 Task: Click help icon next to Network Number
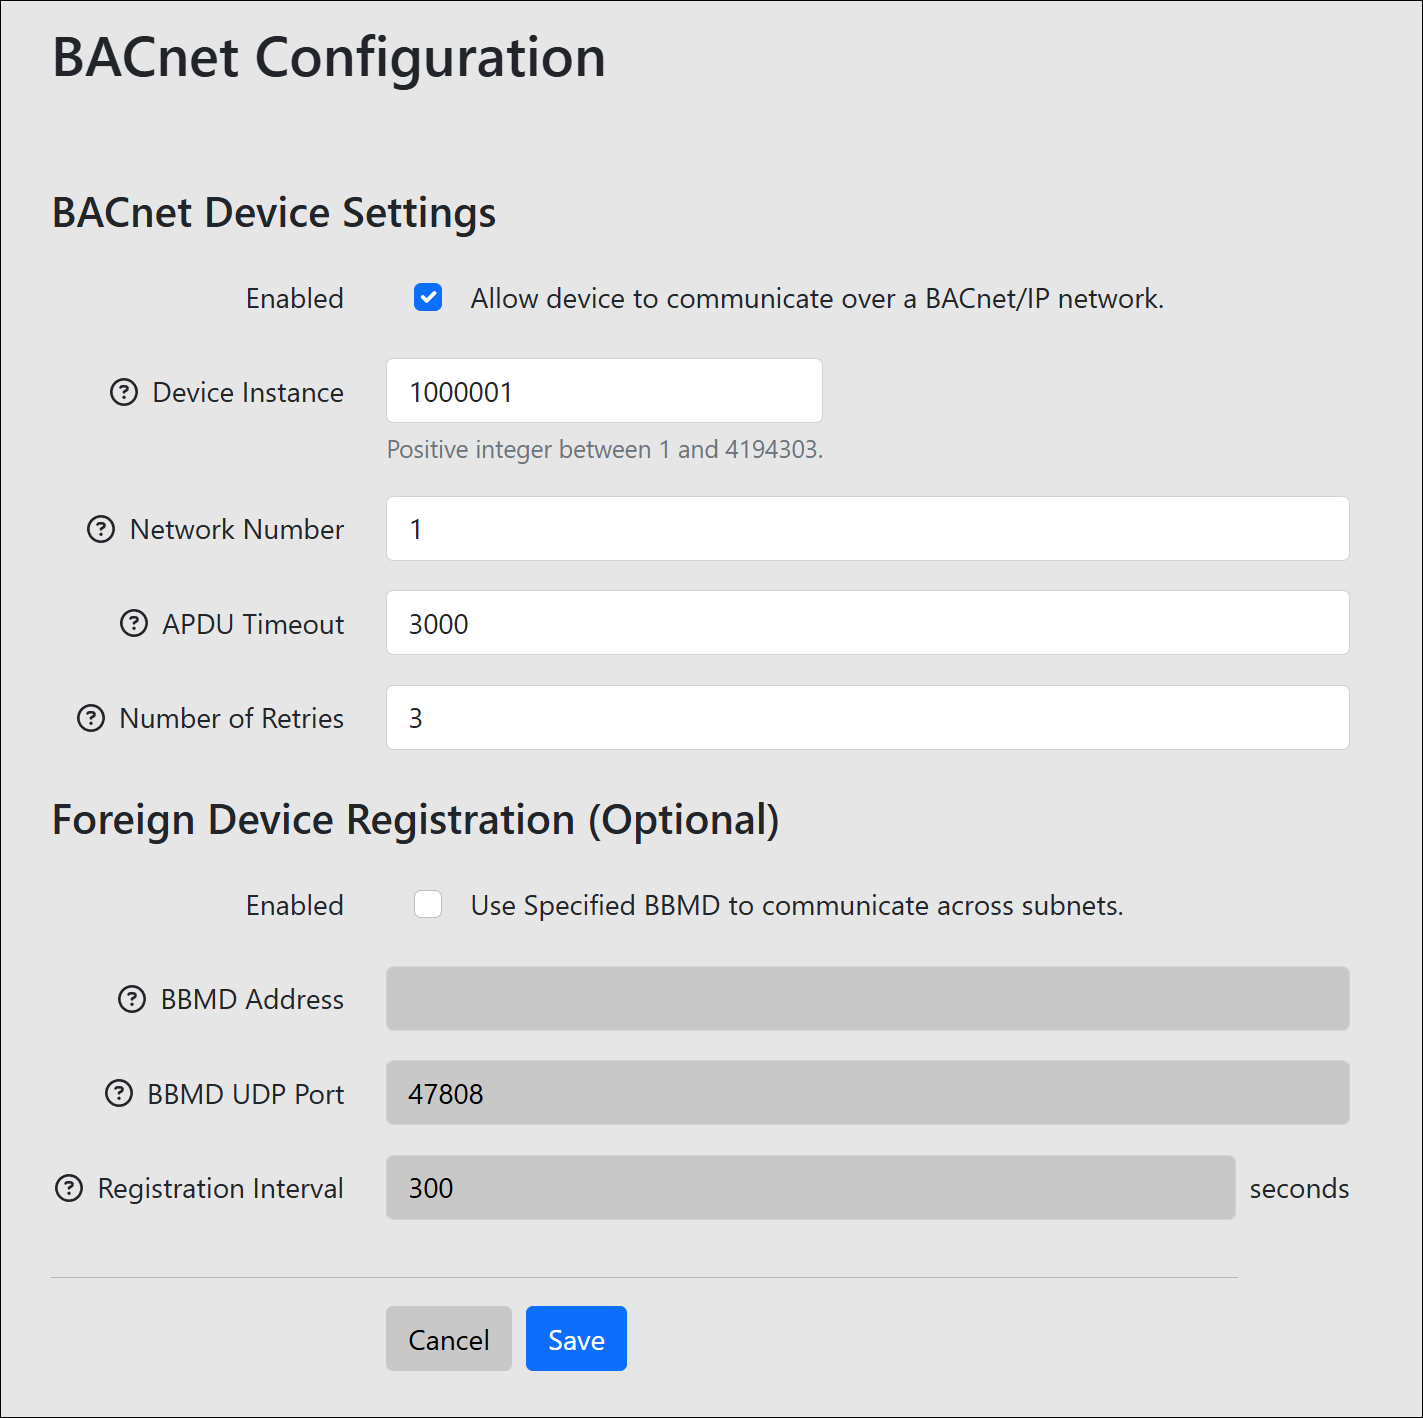click(101, 529)
